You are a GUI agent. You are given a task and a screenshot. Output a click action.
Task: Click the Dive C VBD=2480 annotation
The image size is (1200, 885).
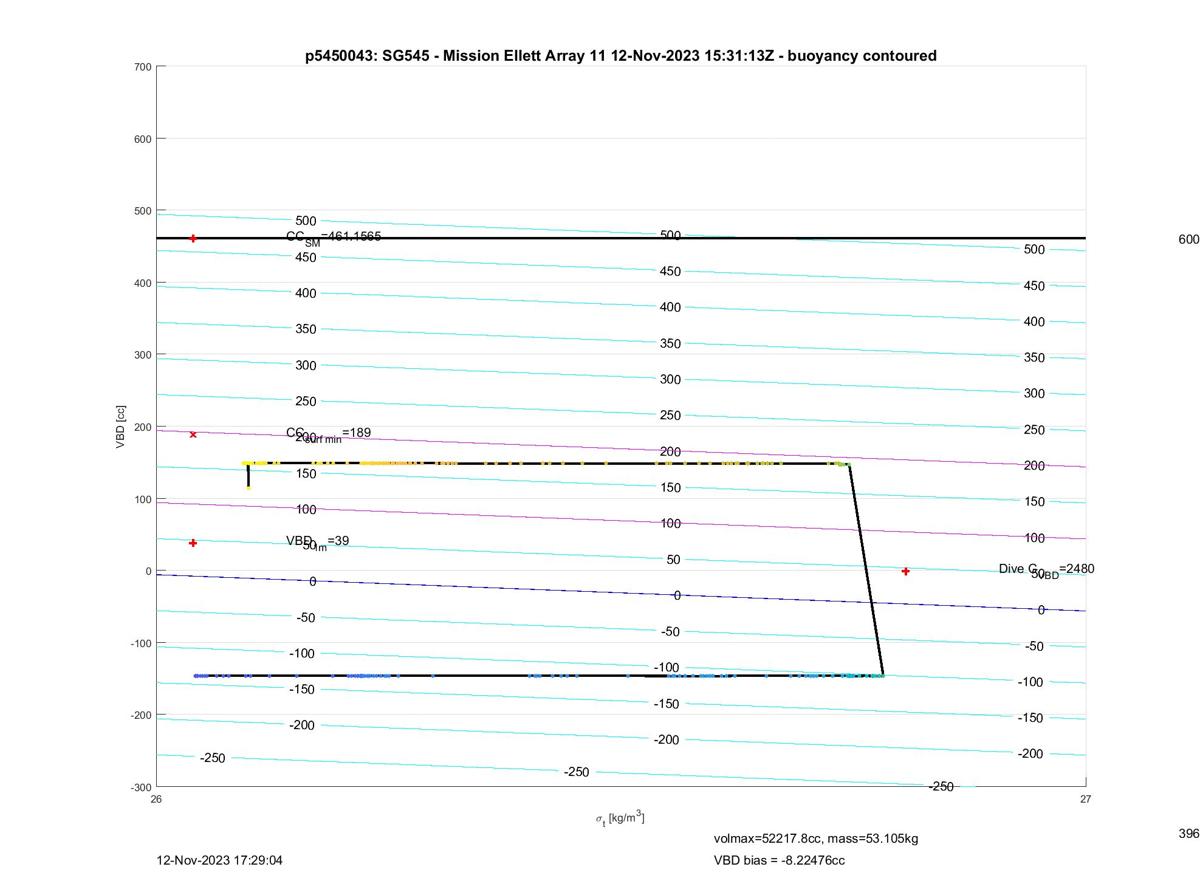(1046, 570)
